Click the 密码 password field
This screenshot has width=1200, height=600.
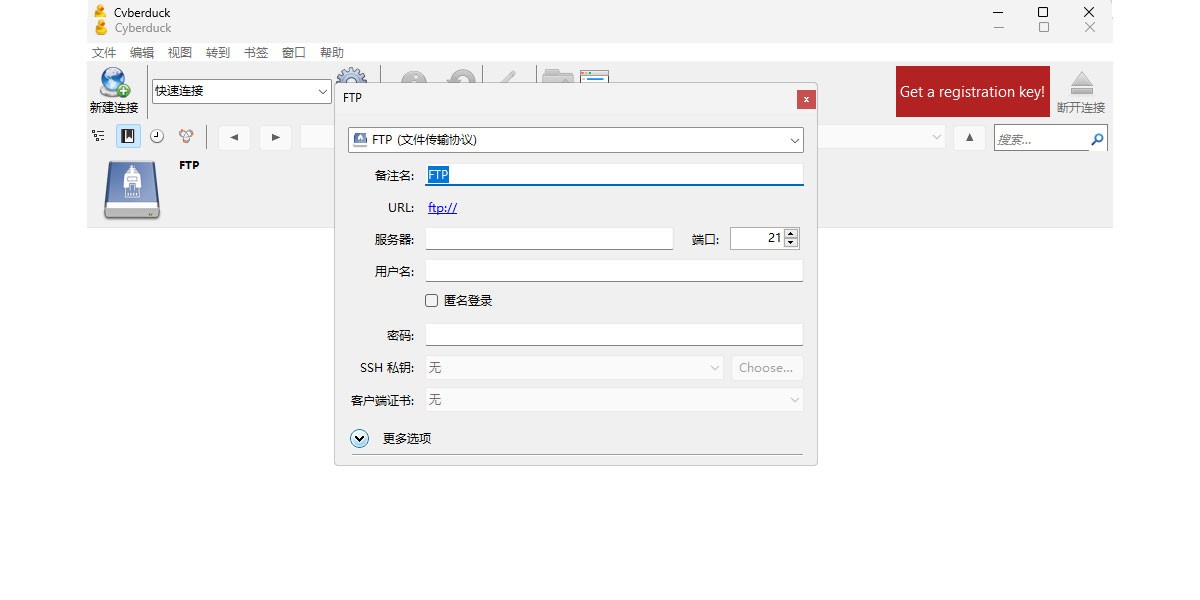tap(614, 334)
